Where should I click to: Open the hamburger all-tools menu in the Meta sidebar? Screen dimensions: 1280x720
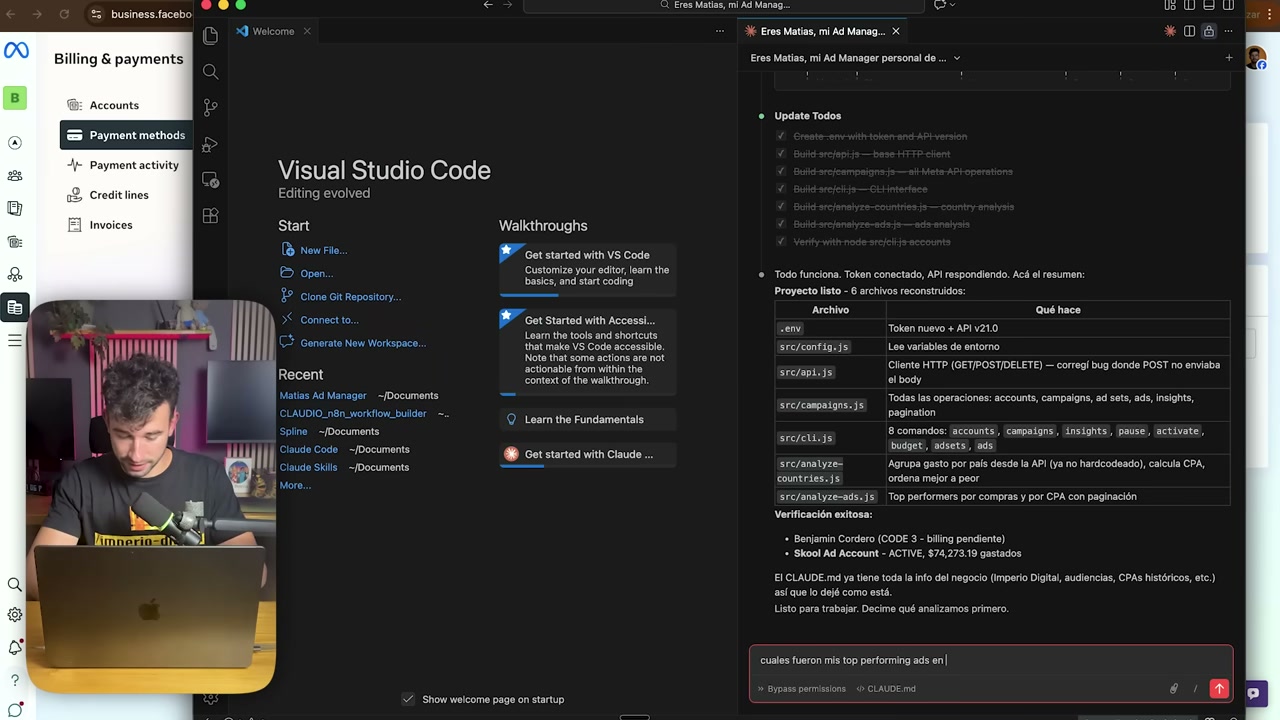[x=15, y=341]
